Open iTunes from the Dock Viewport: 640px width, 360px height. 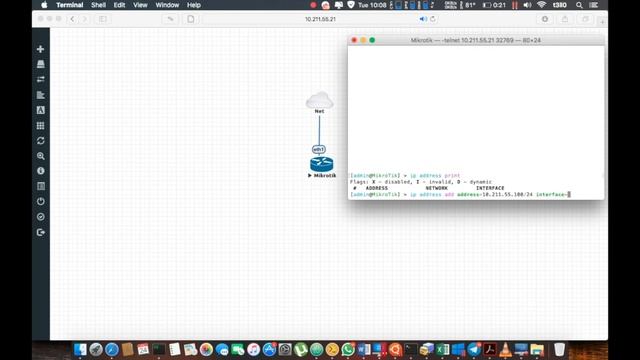tap(253, 349)
